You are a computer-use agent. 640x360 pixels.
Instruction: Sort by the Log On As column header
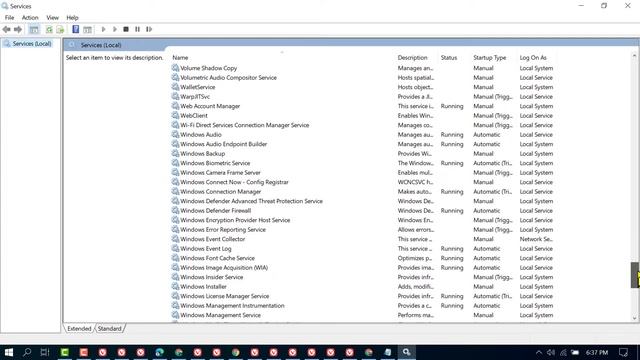tap(533, 58)
